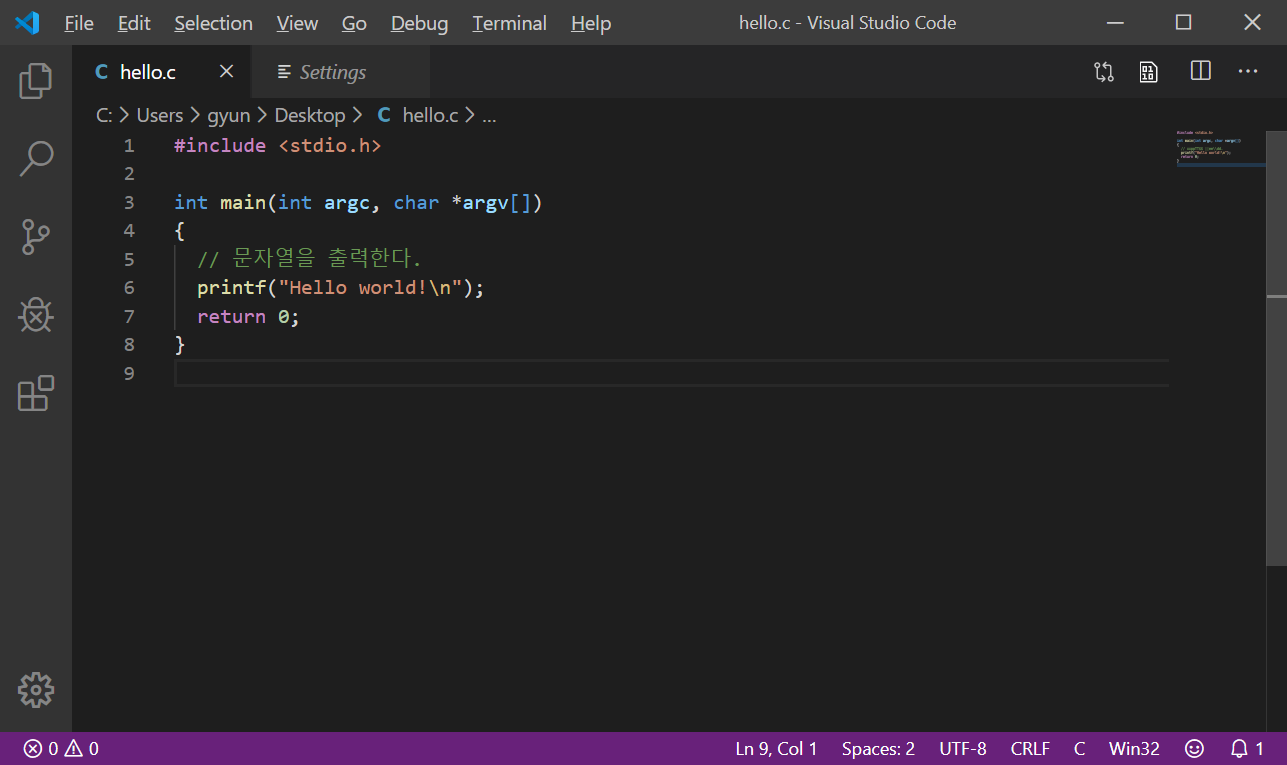Open the Manage gear menu
1287x765 pixels.
pyautogui.click(x=36, y=689)
